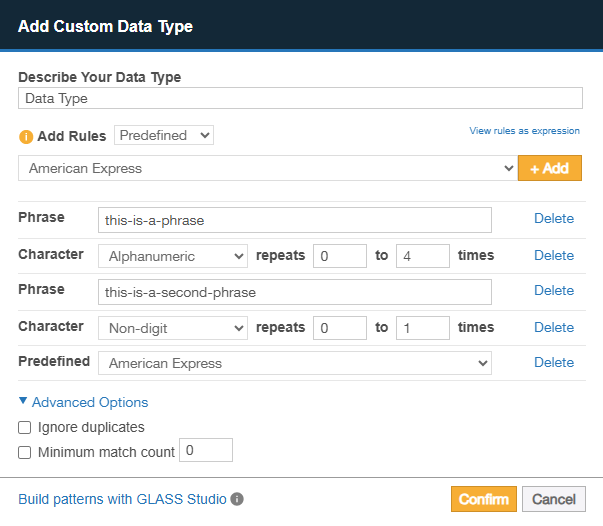Image resolution: width=603 pixels, height=526 pixels.
Task: Click the orange info icon beside Add Rules
Action: pyautogui.click(x=26, y=136)
